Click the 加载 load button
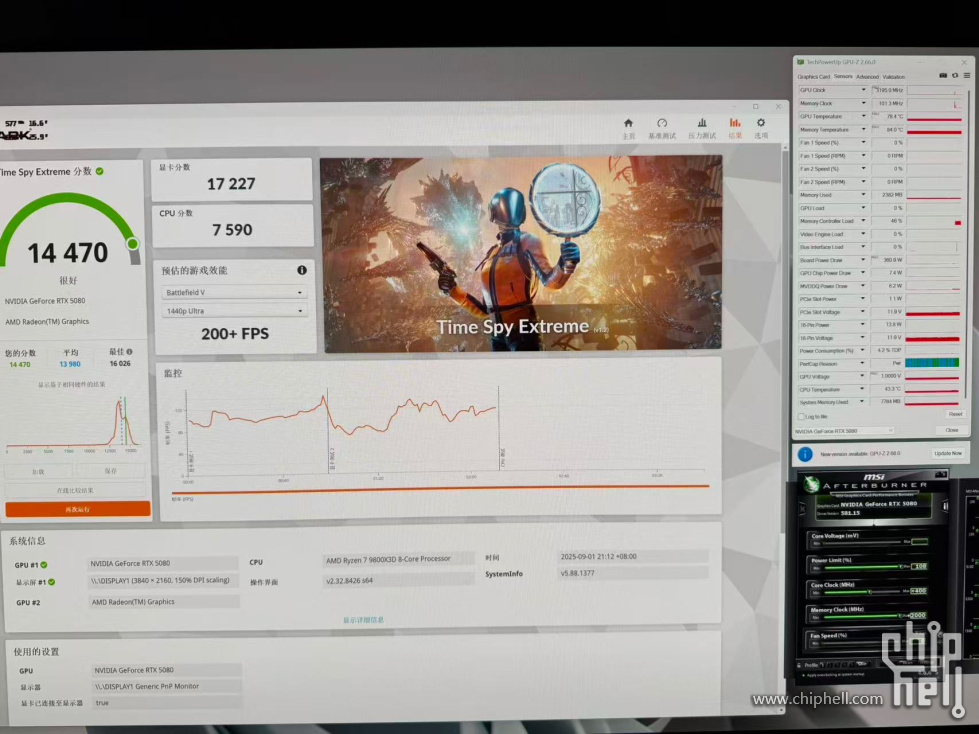979x734 pixels. point(38,471)
